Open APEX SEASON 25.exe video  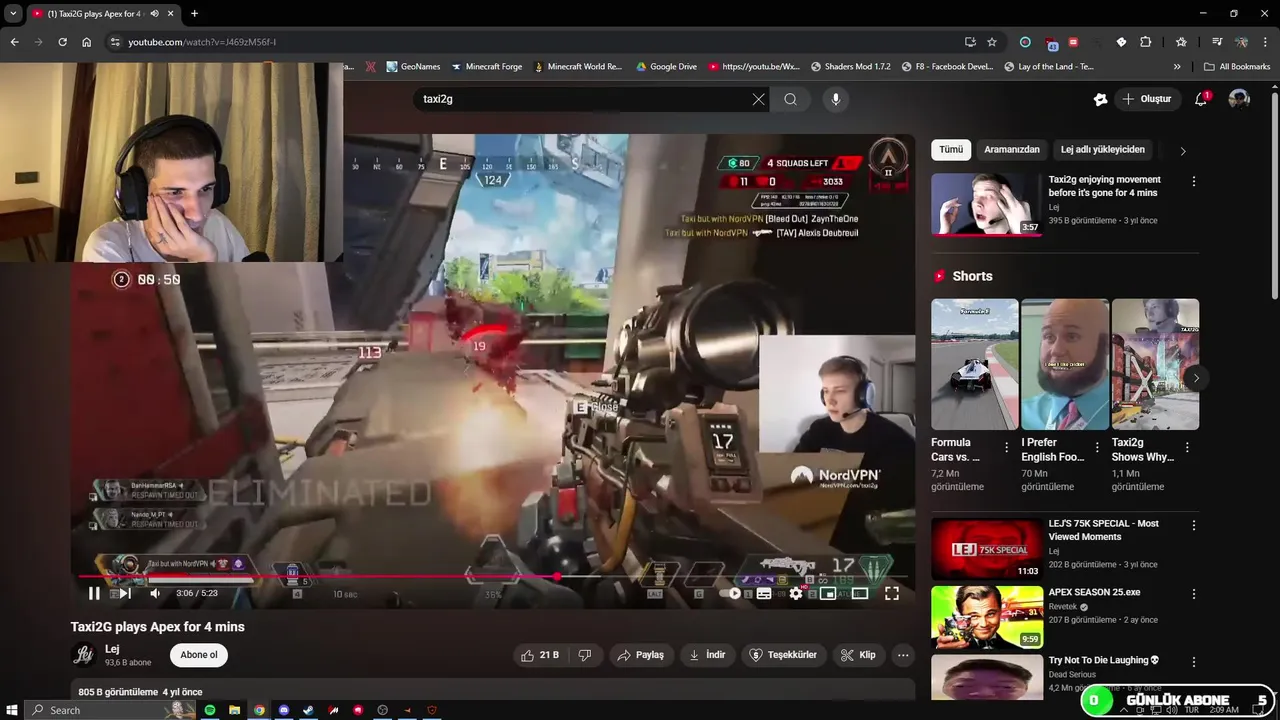pos(987,617)
